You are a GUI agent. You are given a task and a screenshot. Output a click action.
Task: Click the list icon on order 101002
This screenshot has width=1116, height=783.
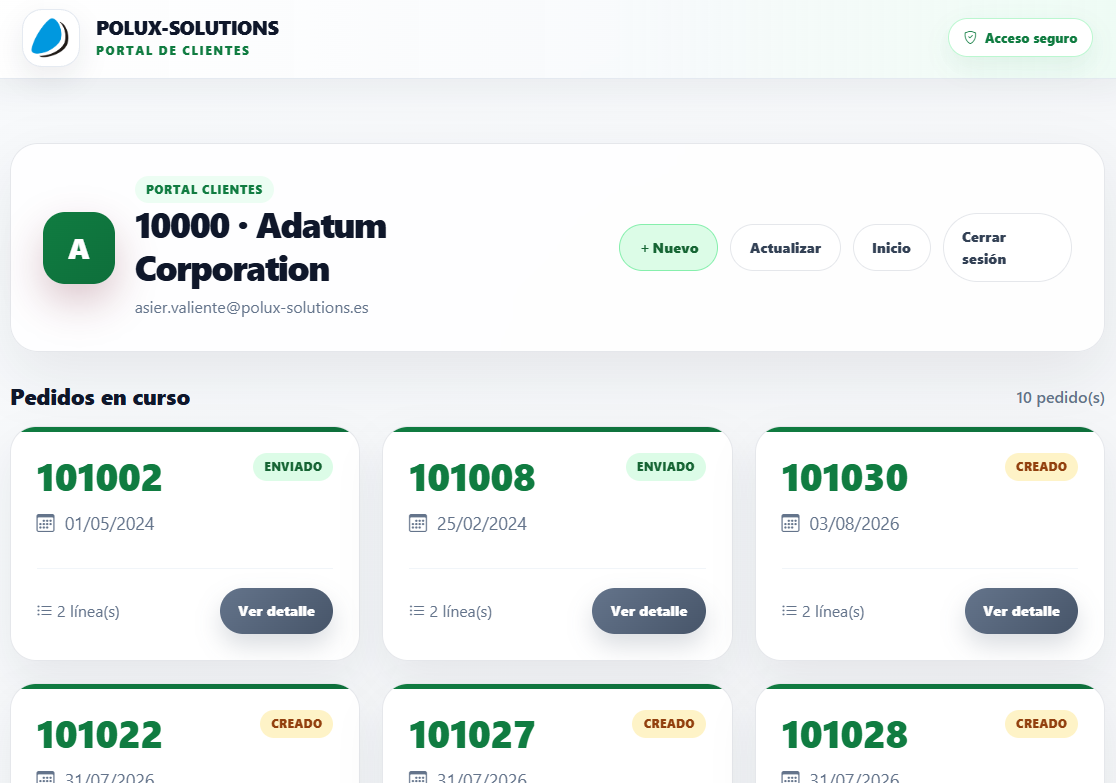[44, 611]
